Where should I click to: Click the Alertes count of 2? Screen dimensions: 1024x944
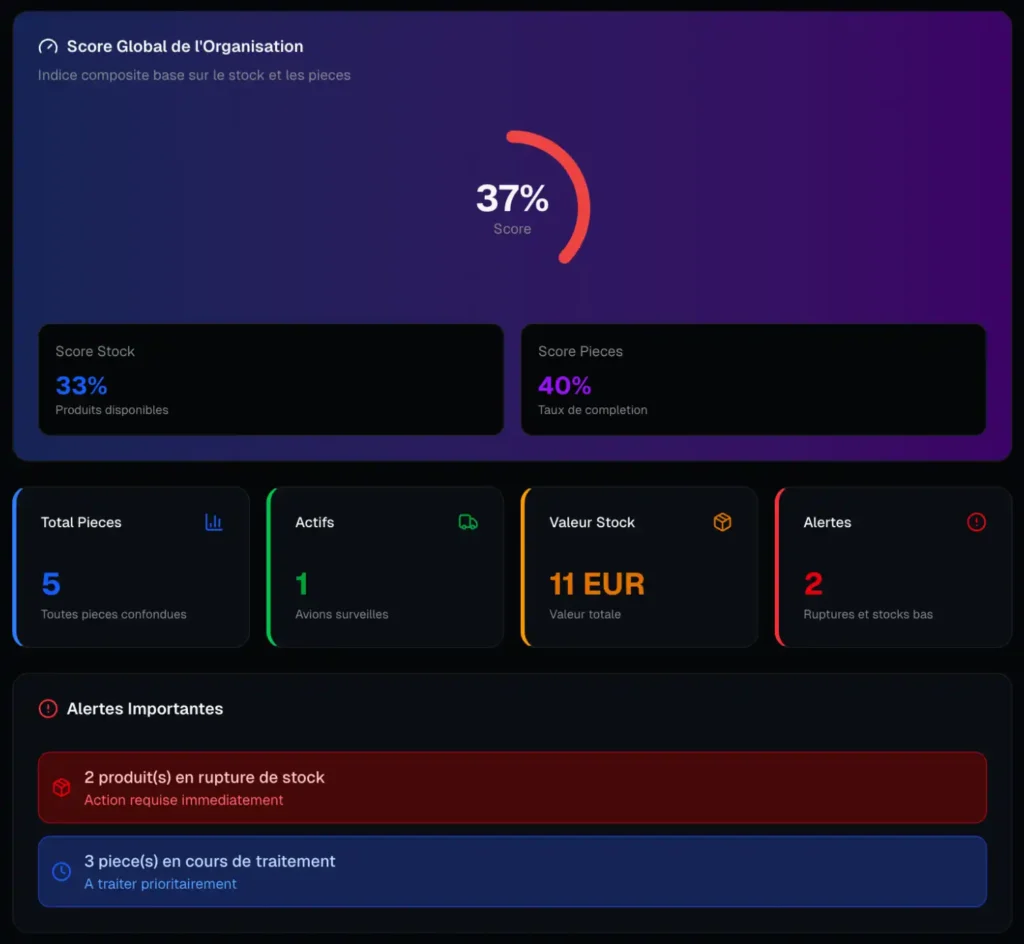813,584
